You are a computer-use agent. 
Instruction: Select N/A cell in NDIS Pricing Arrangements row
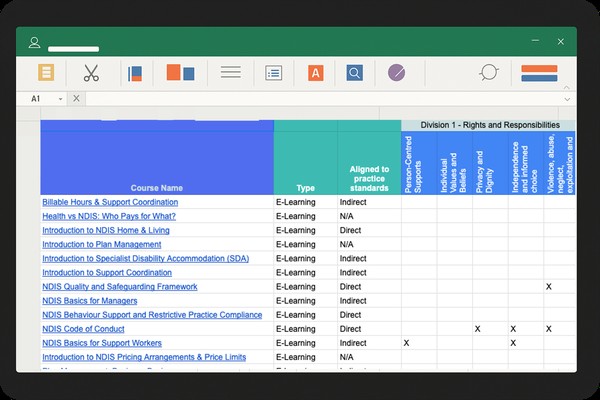(369, 358)
